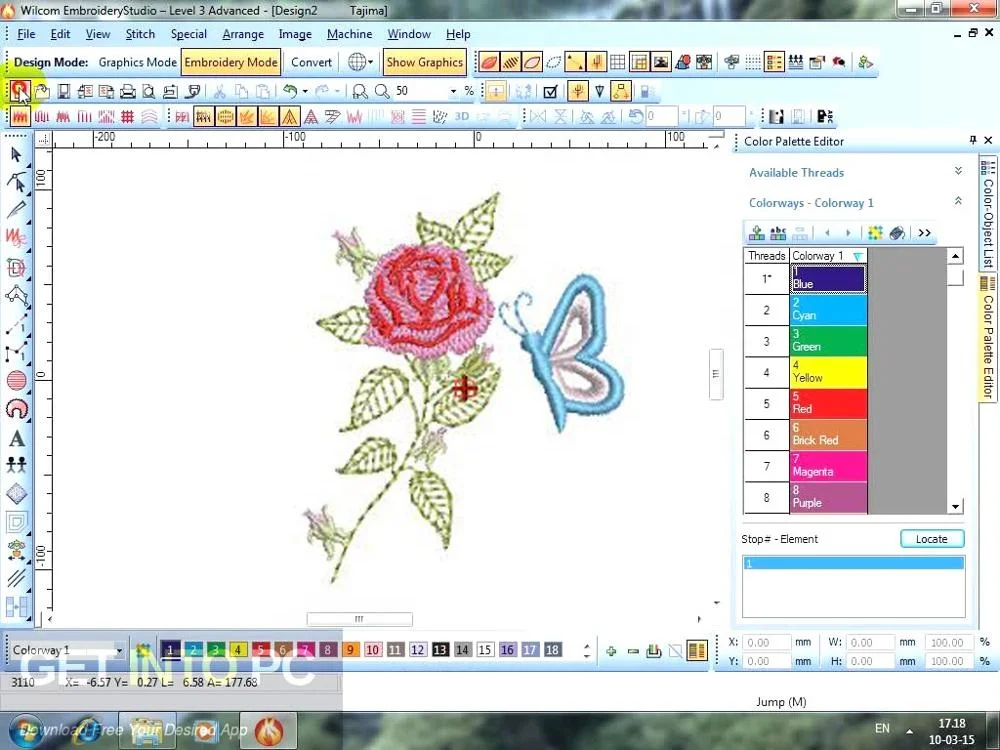Click the Save disk icon
Viewport: 1000px width, 750px height.
tap(63, 91)
